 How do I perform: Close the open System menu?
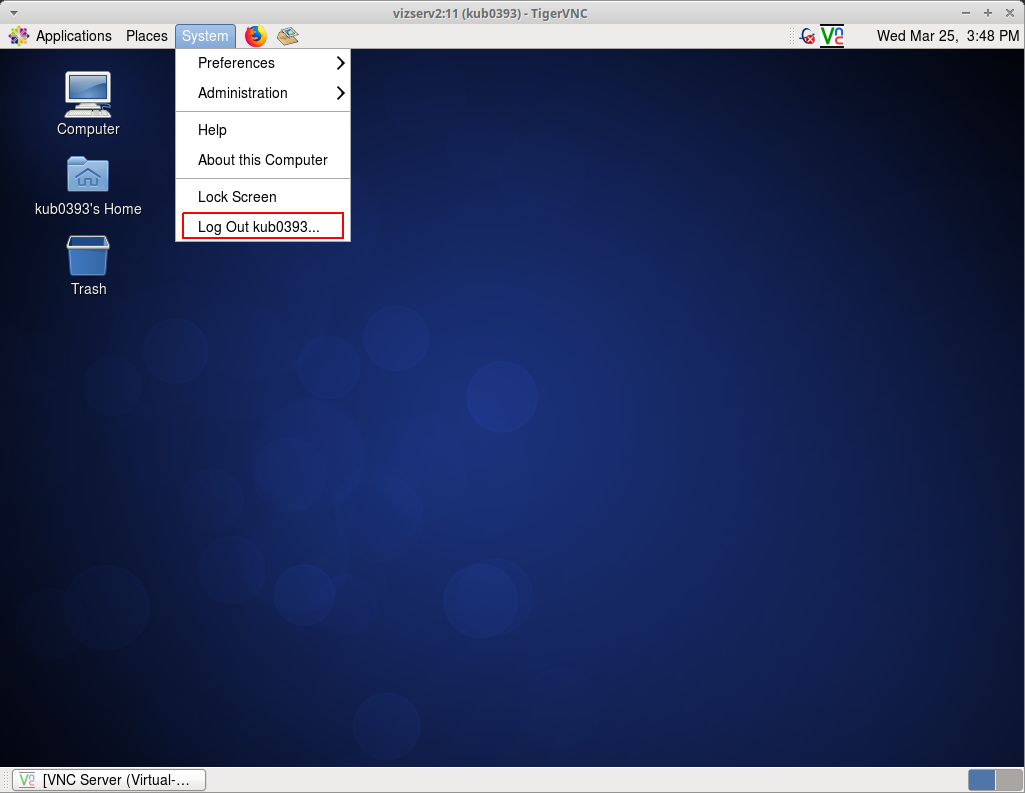click(205, 36)
